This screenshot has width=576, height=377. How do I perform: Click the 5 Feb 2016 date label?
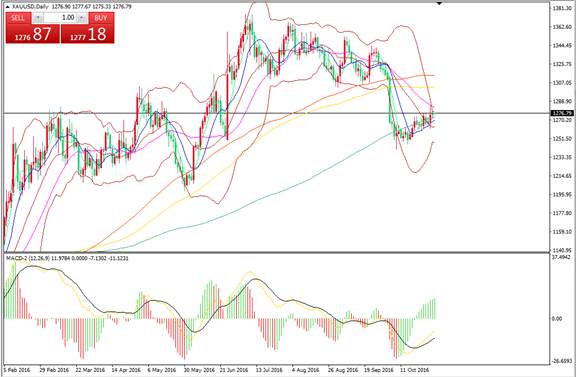coord(18,369)
